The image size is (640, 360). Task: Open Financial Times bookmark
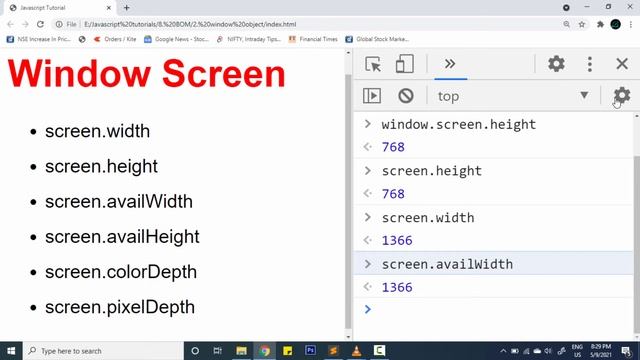[313, 39]
